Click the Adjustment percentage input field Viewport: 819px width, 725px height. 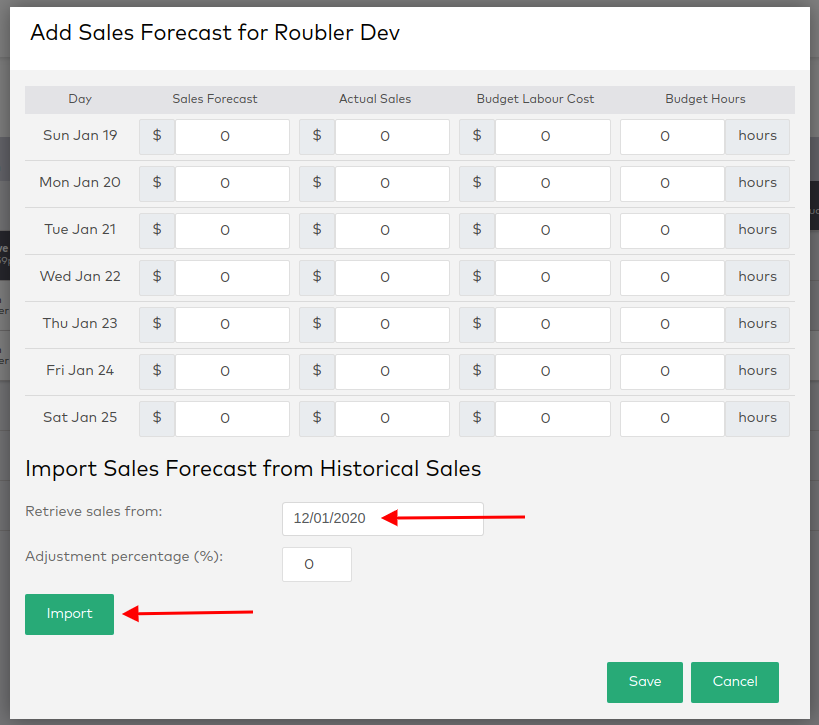(316, 564)
